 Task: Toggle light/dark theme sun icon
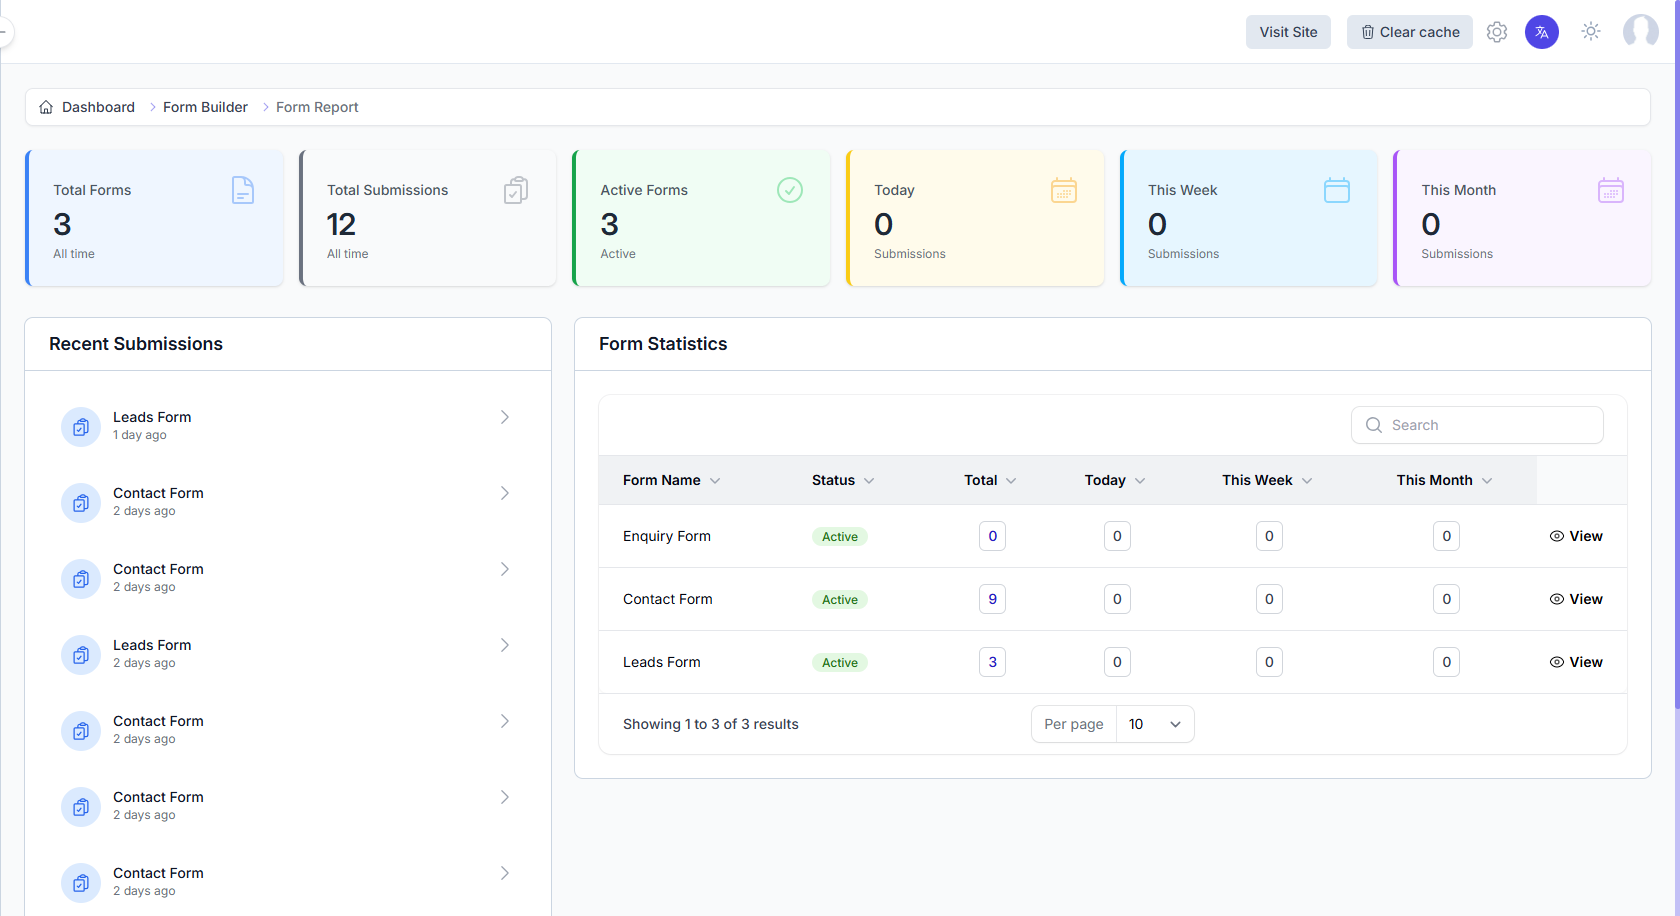(1590, 32)
